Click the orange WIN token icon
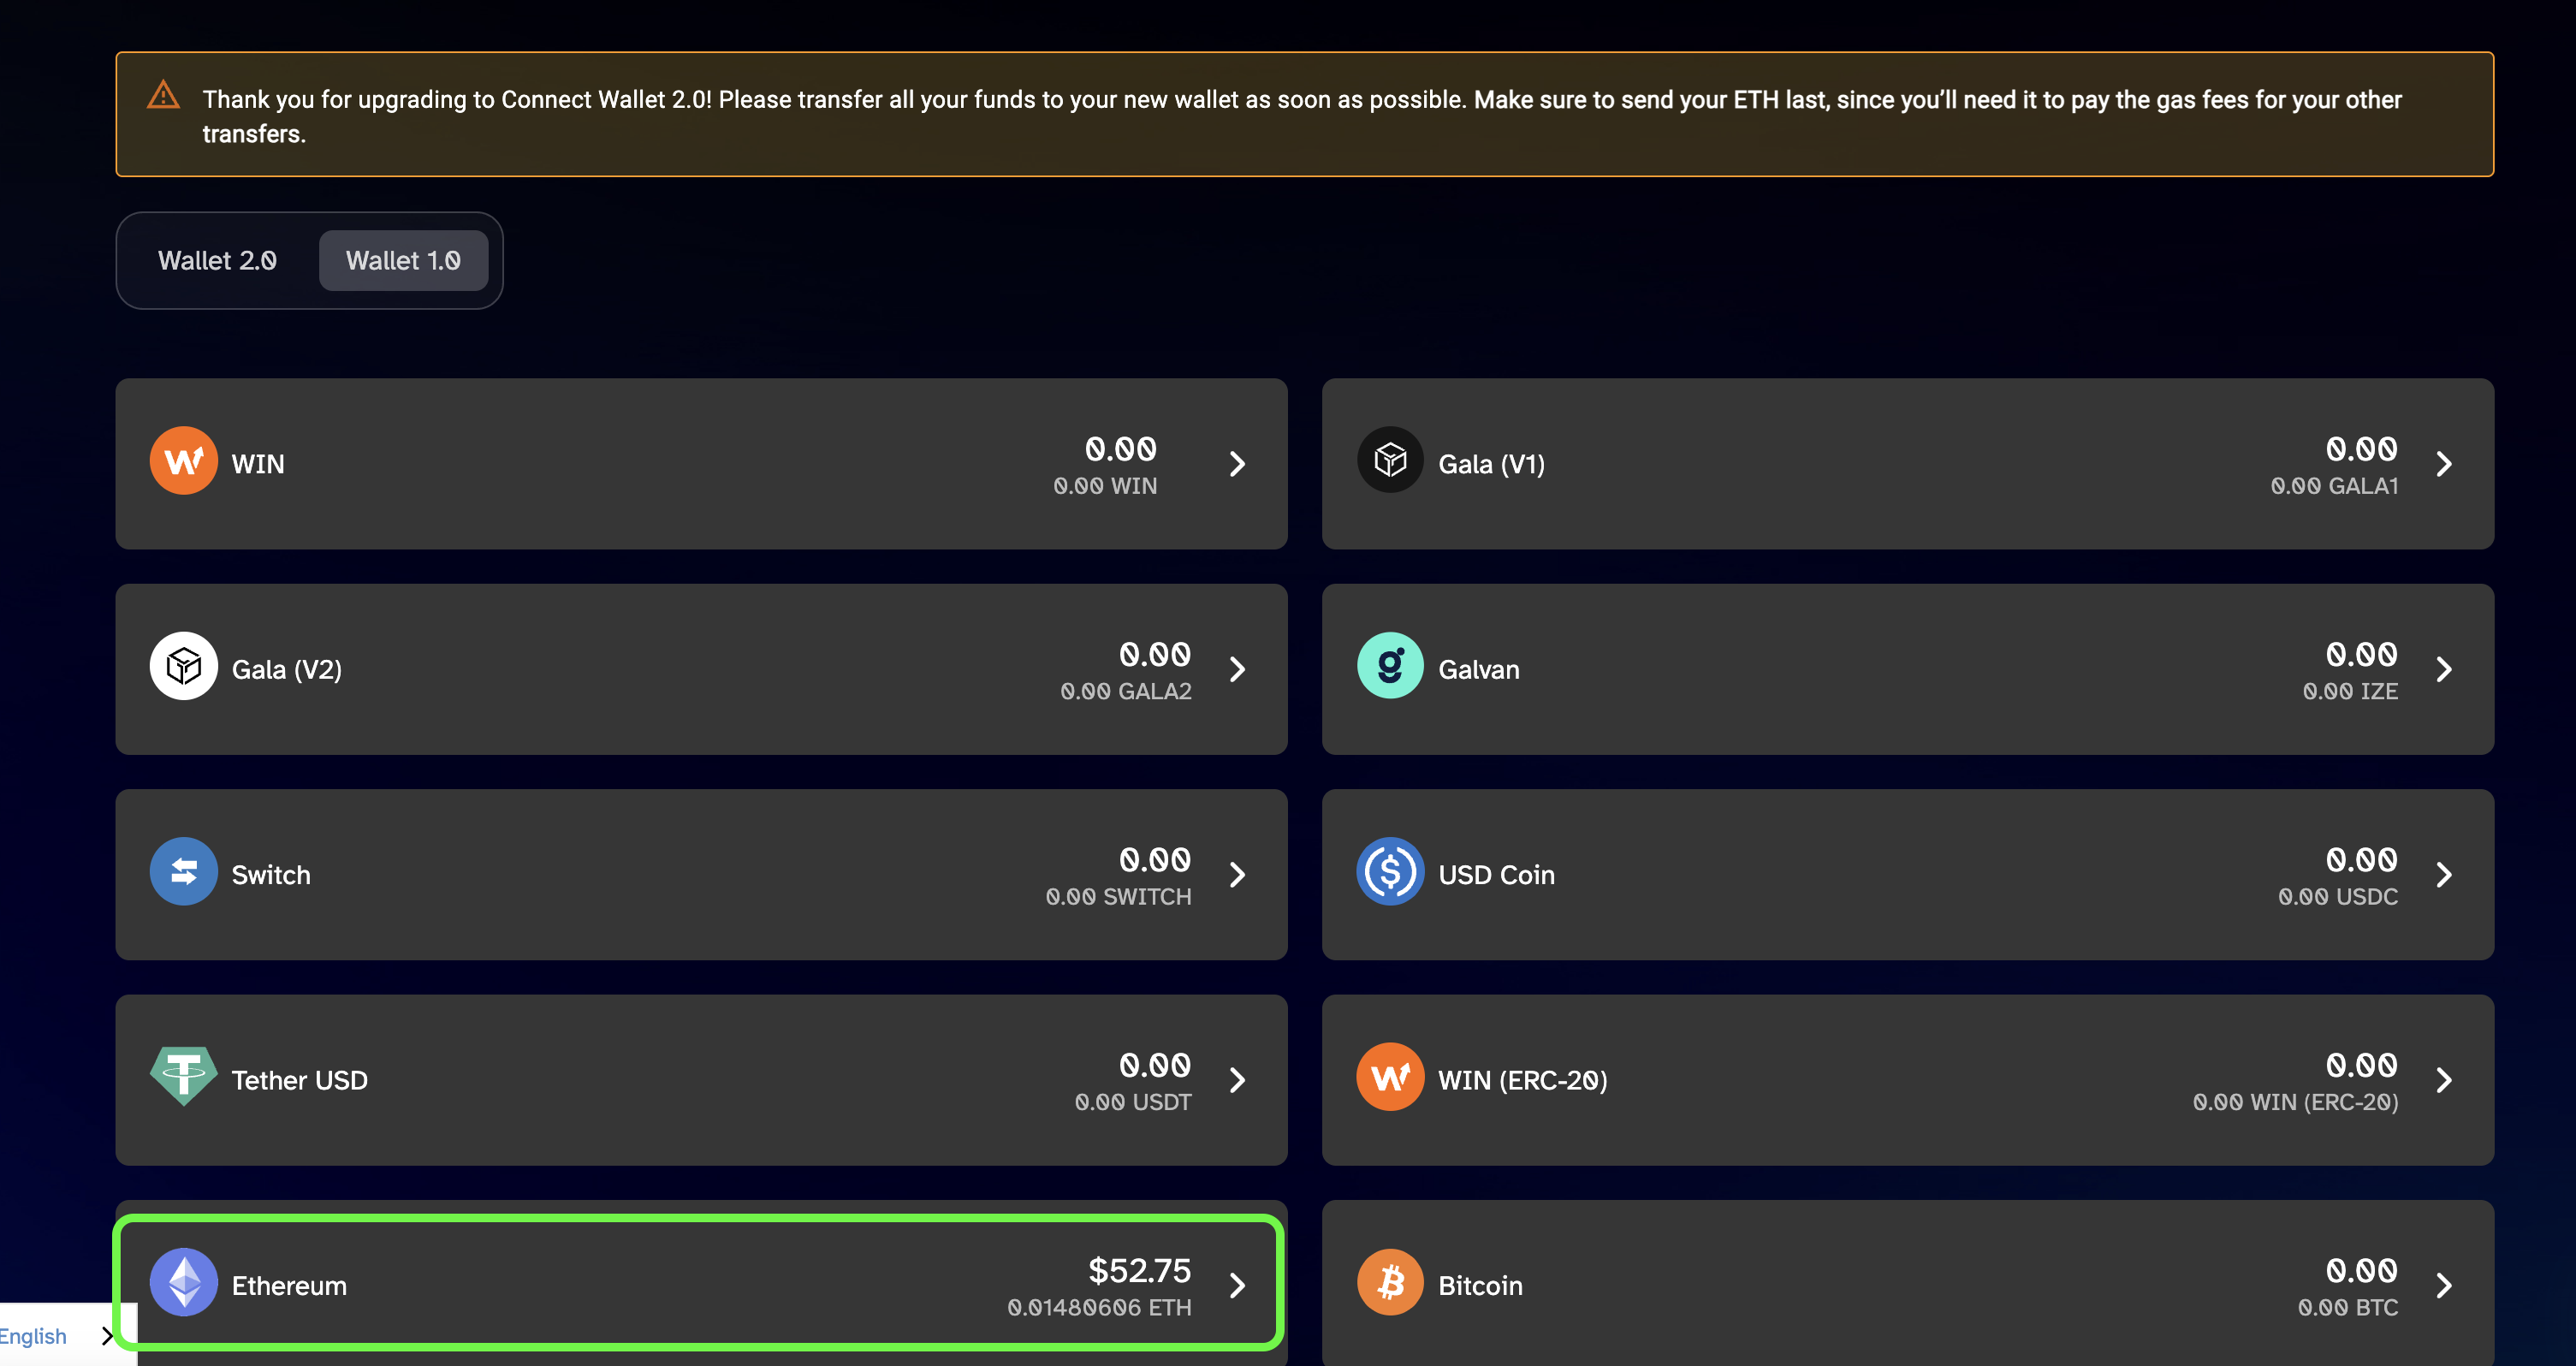This screenshot has height=1366, width=2576. 183,461
